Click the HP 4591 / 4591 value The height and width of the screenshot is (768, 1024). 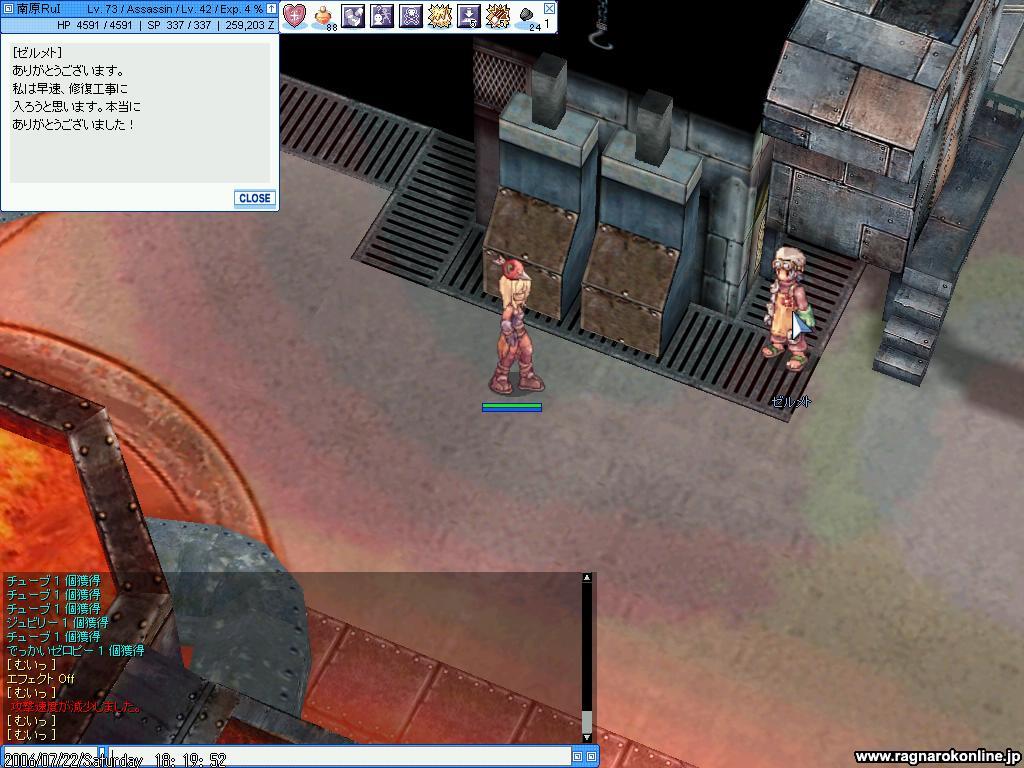(95, 25)
